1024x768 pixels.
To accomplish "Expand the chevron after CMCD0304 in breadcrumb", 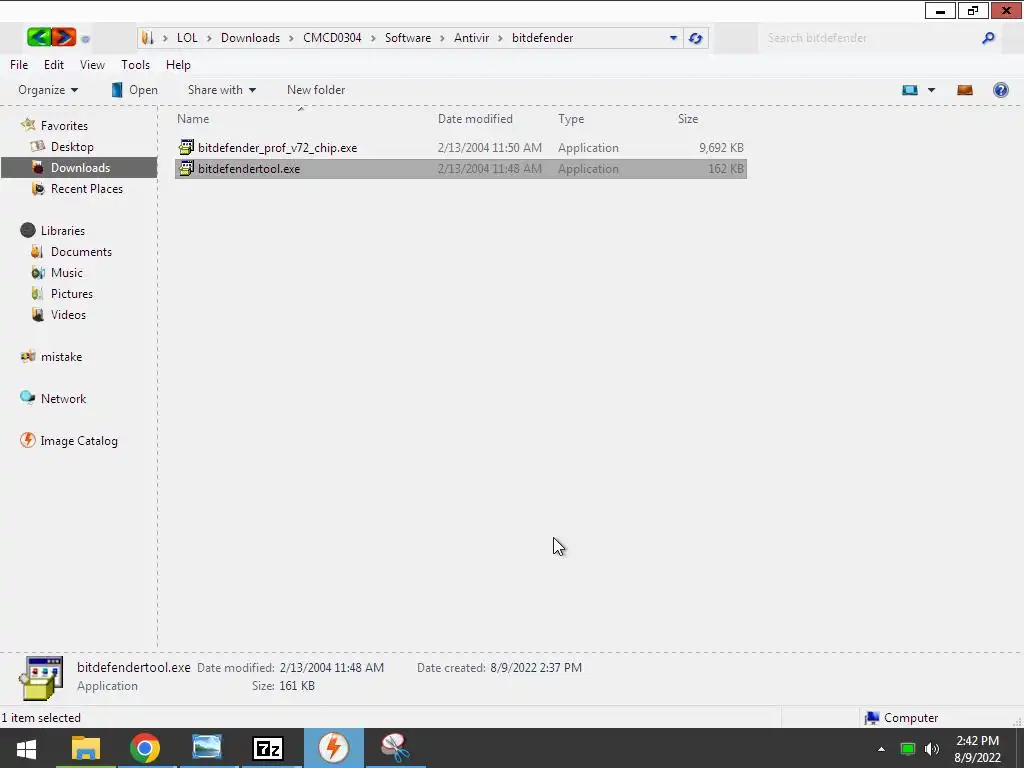I will tap(373, 38).
